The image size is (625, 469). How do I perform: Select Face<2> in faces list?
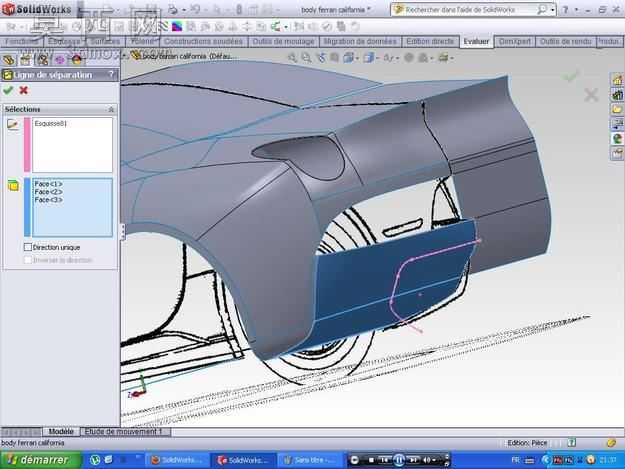(x=48, y=192)
